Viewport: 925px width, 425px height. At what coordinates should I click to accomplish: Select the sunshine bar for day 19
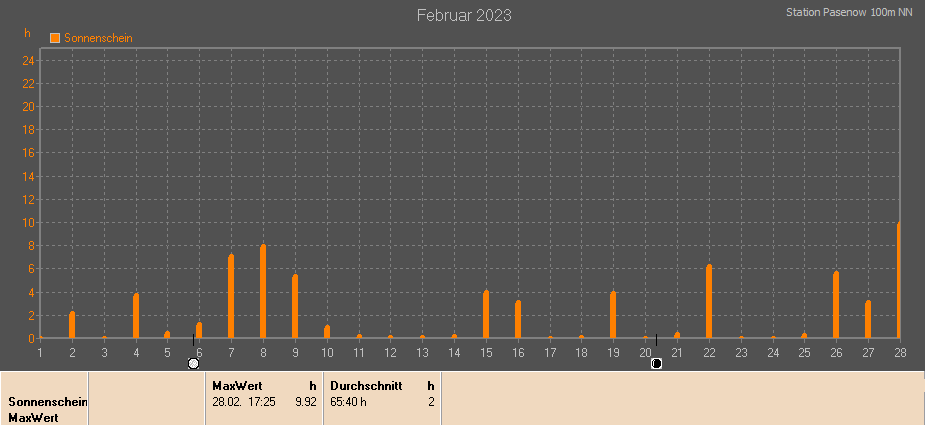click(x=613, y=315)
